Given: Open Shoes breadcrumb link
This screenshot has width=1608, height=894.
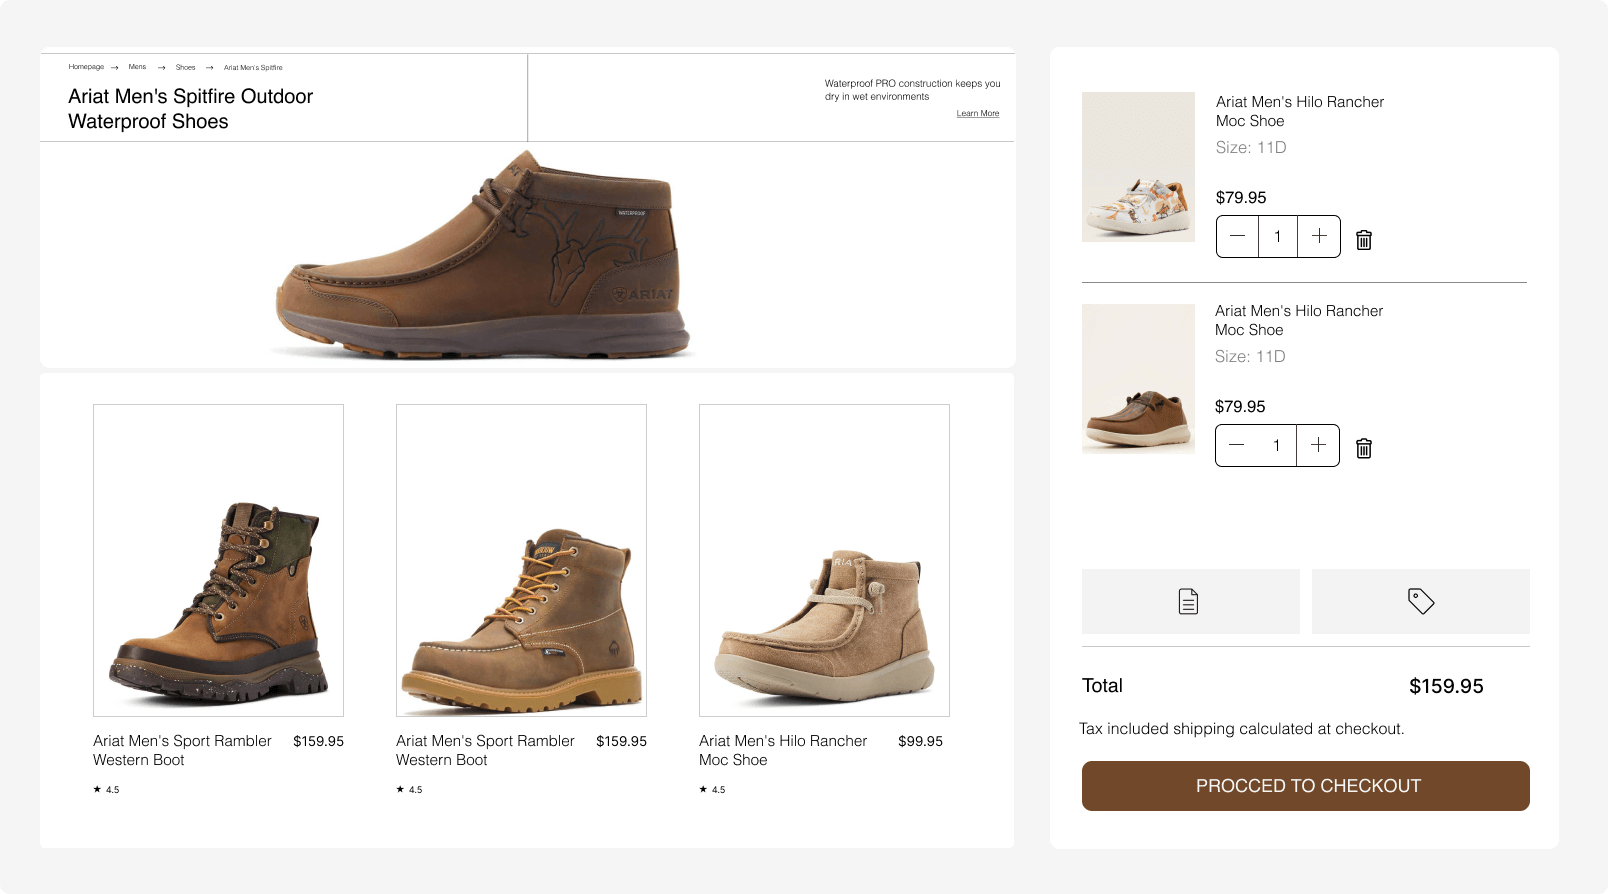Looking at the screenshot, I should 186,67.
